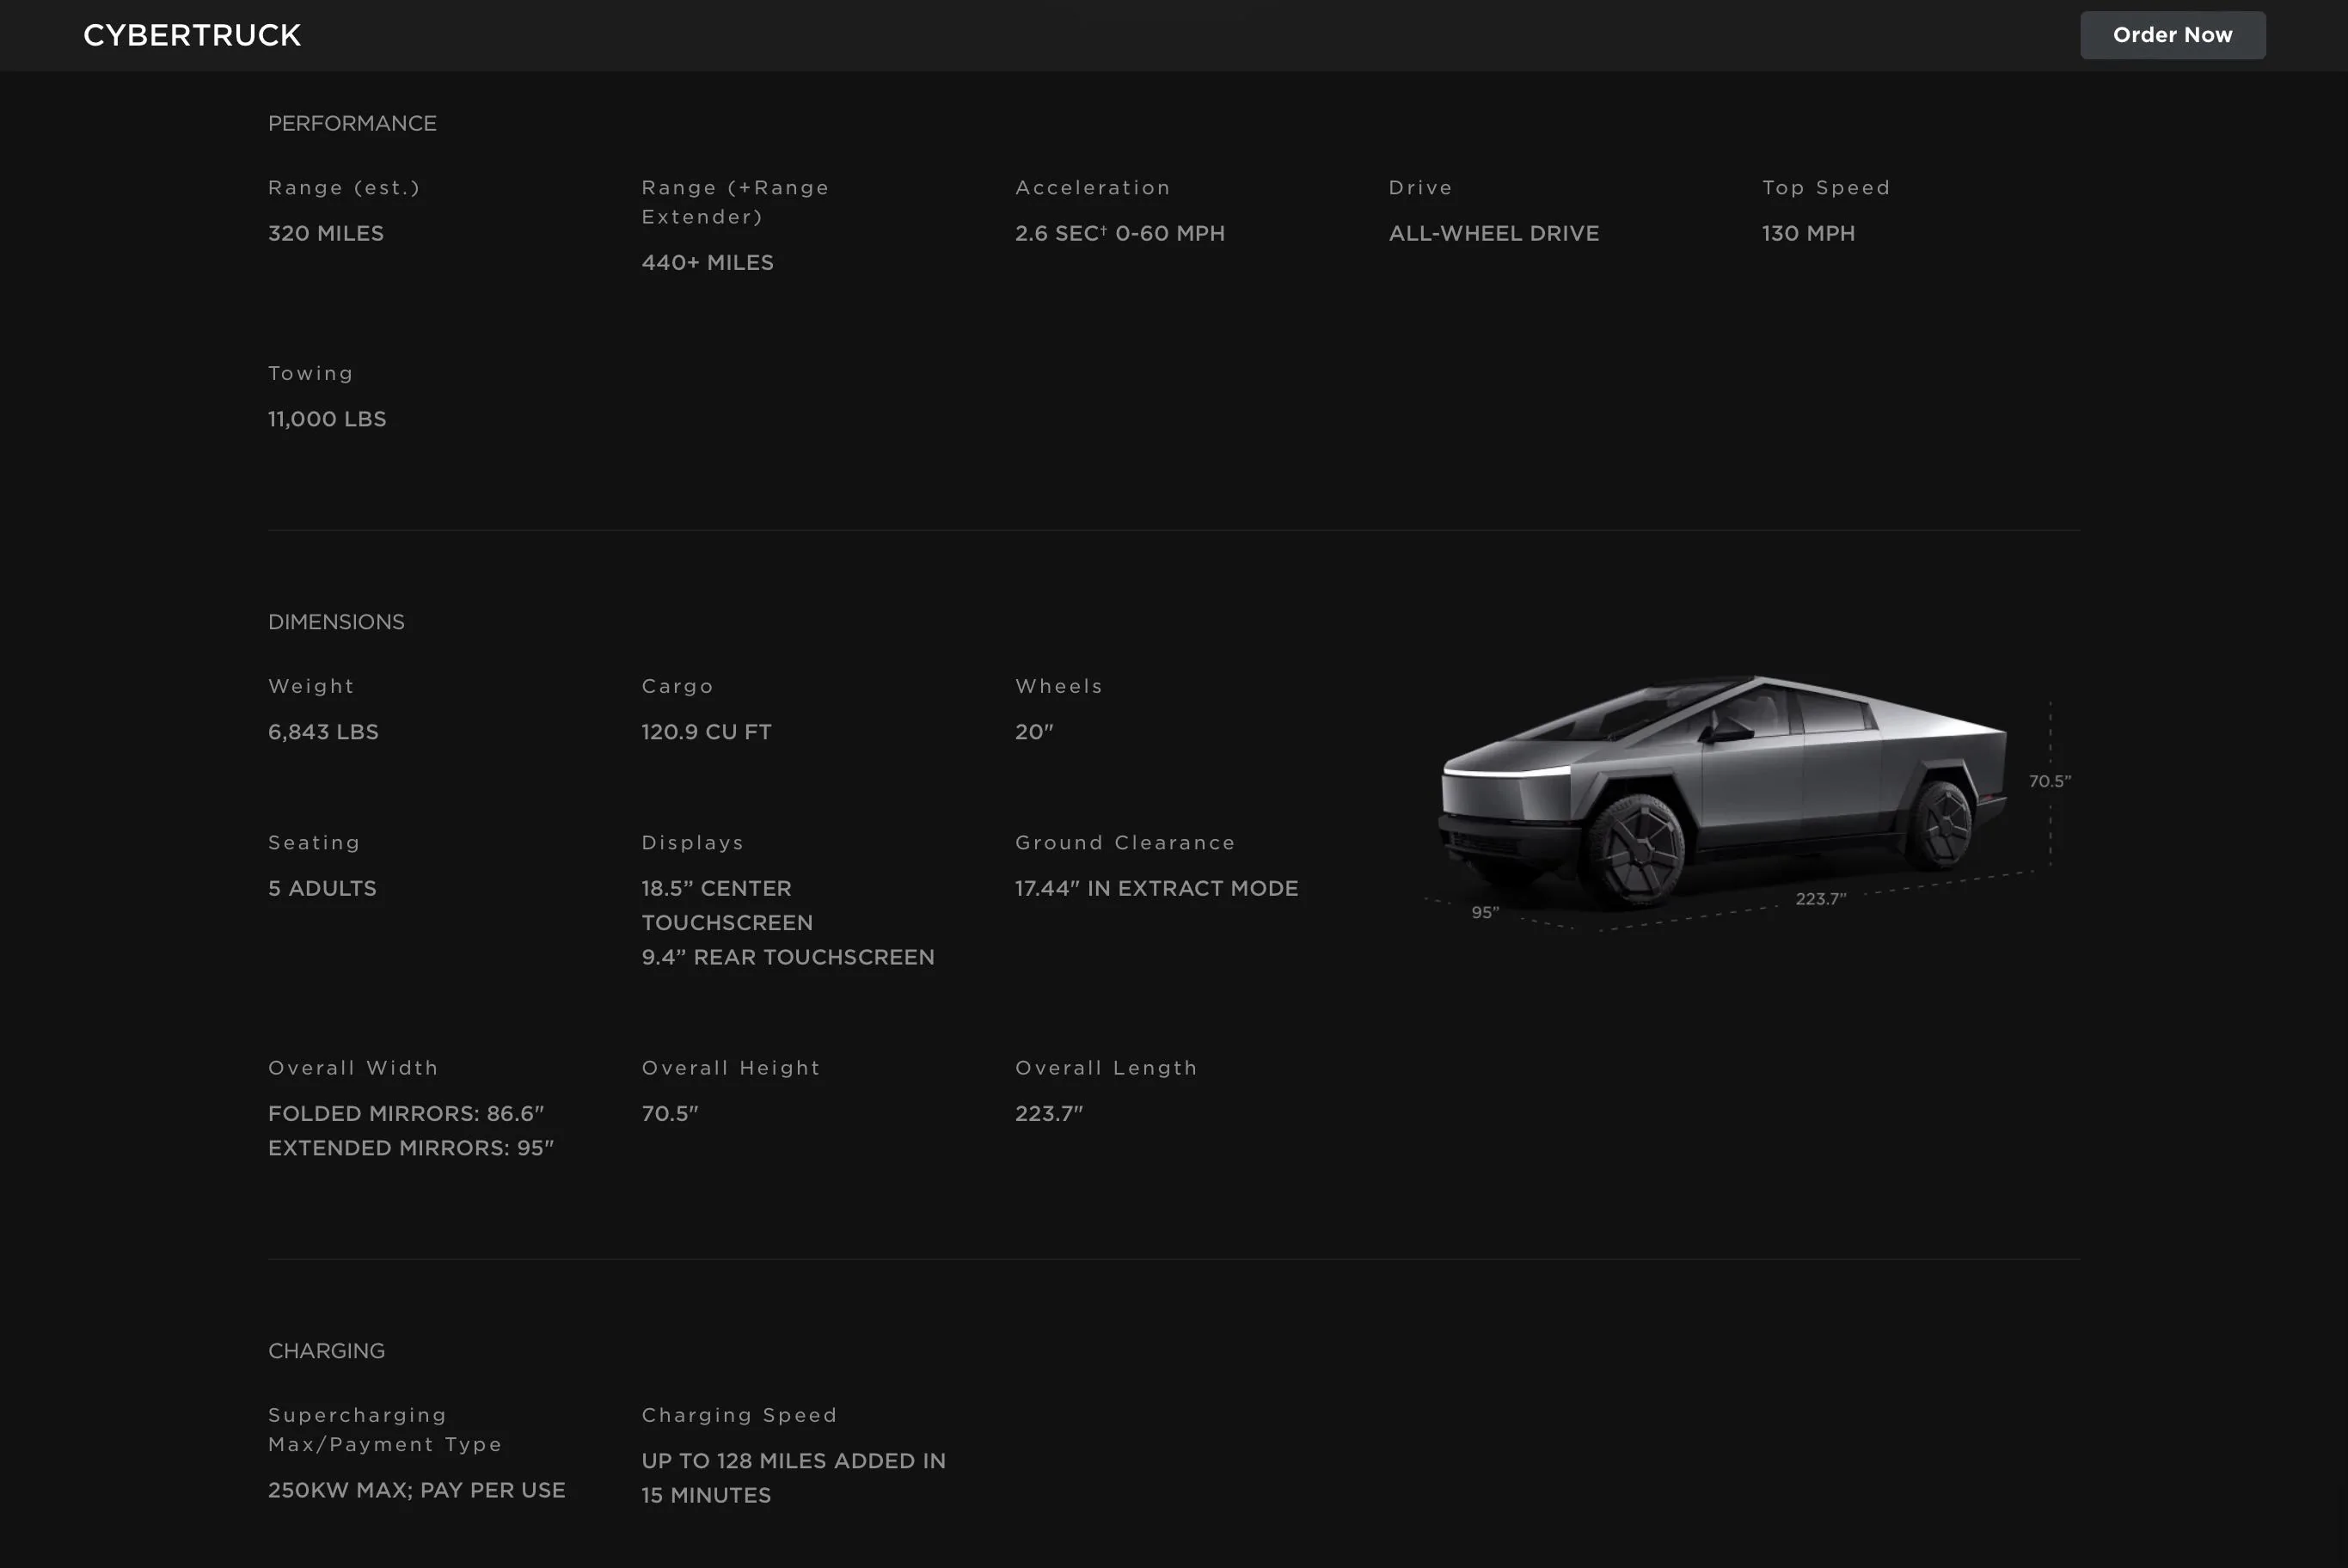The height and width of the screenshot is (1568, 2348).
Task: Click the '11,000 LBS' towing value
Action: coord(327,419)
